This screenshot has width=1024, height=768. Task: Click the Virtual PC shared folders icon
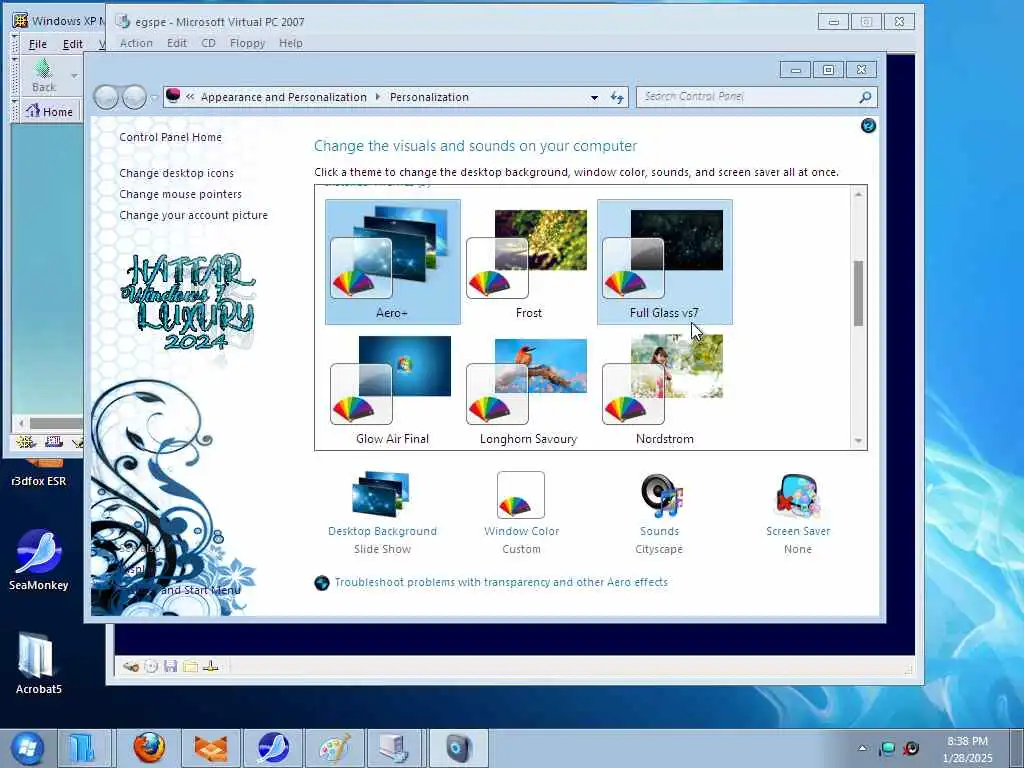(x=190, y=667)
